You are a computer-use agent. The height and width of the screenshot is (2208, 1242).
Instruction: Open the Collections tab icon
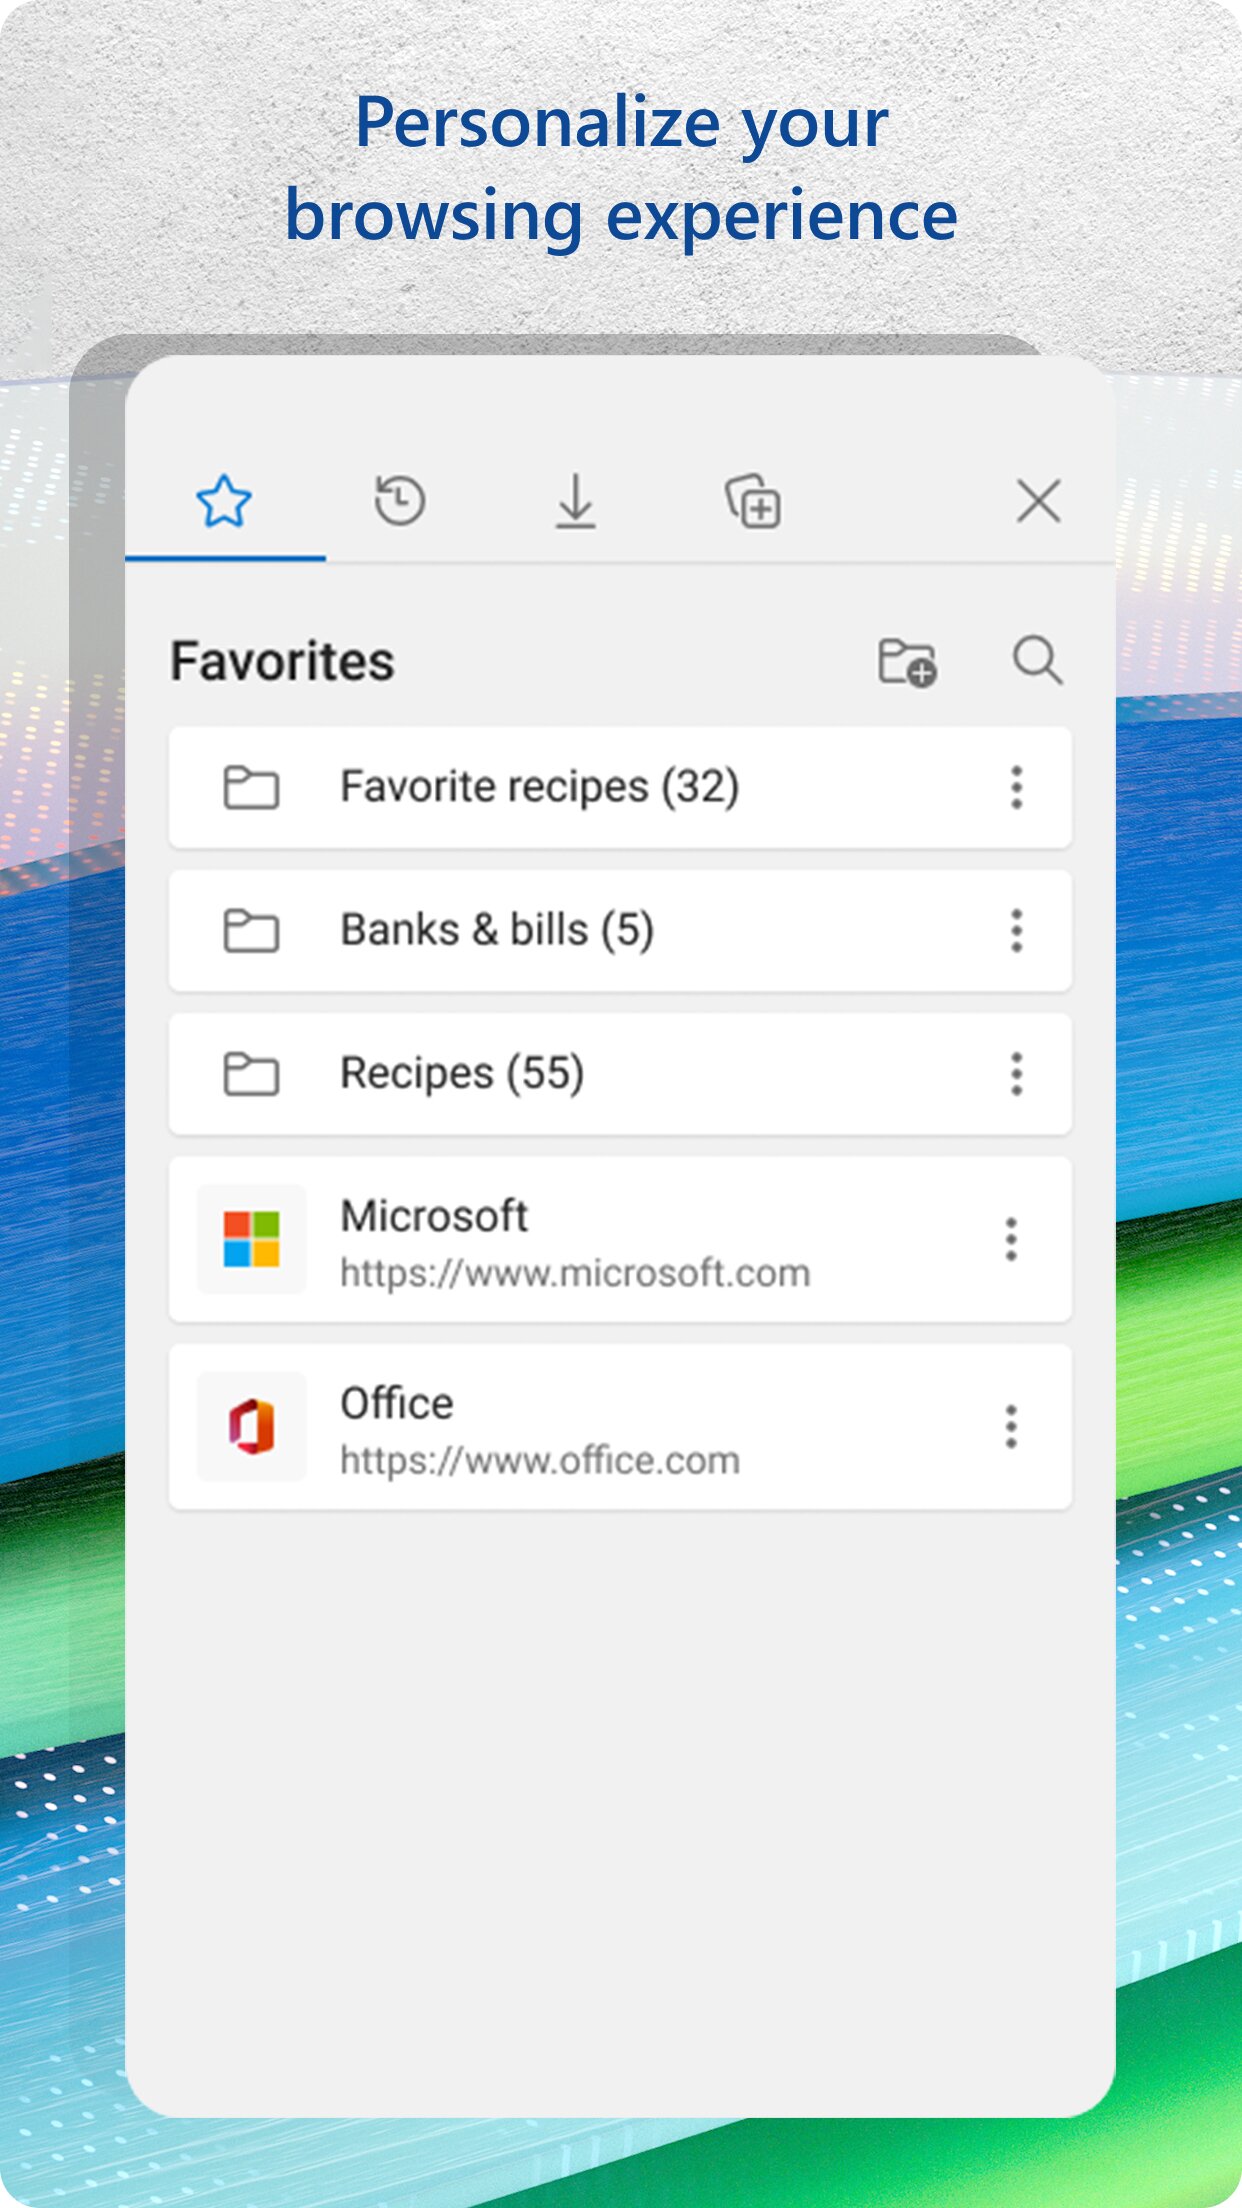[753, 502]
